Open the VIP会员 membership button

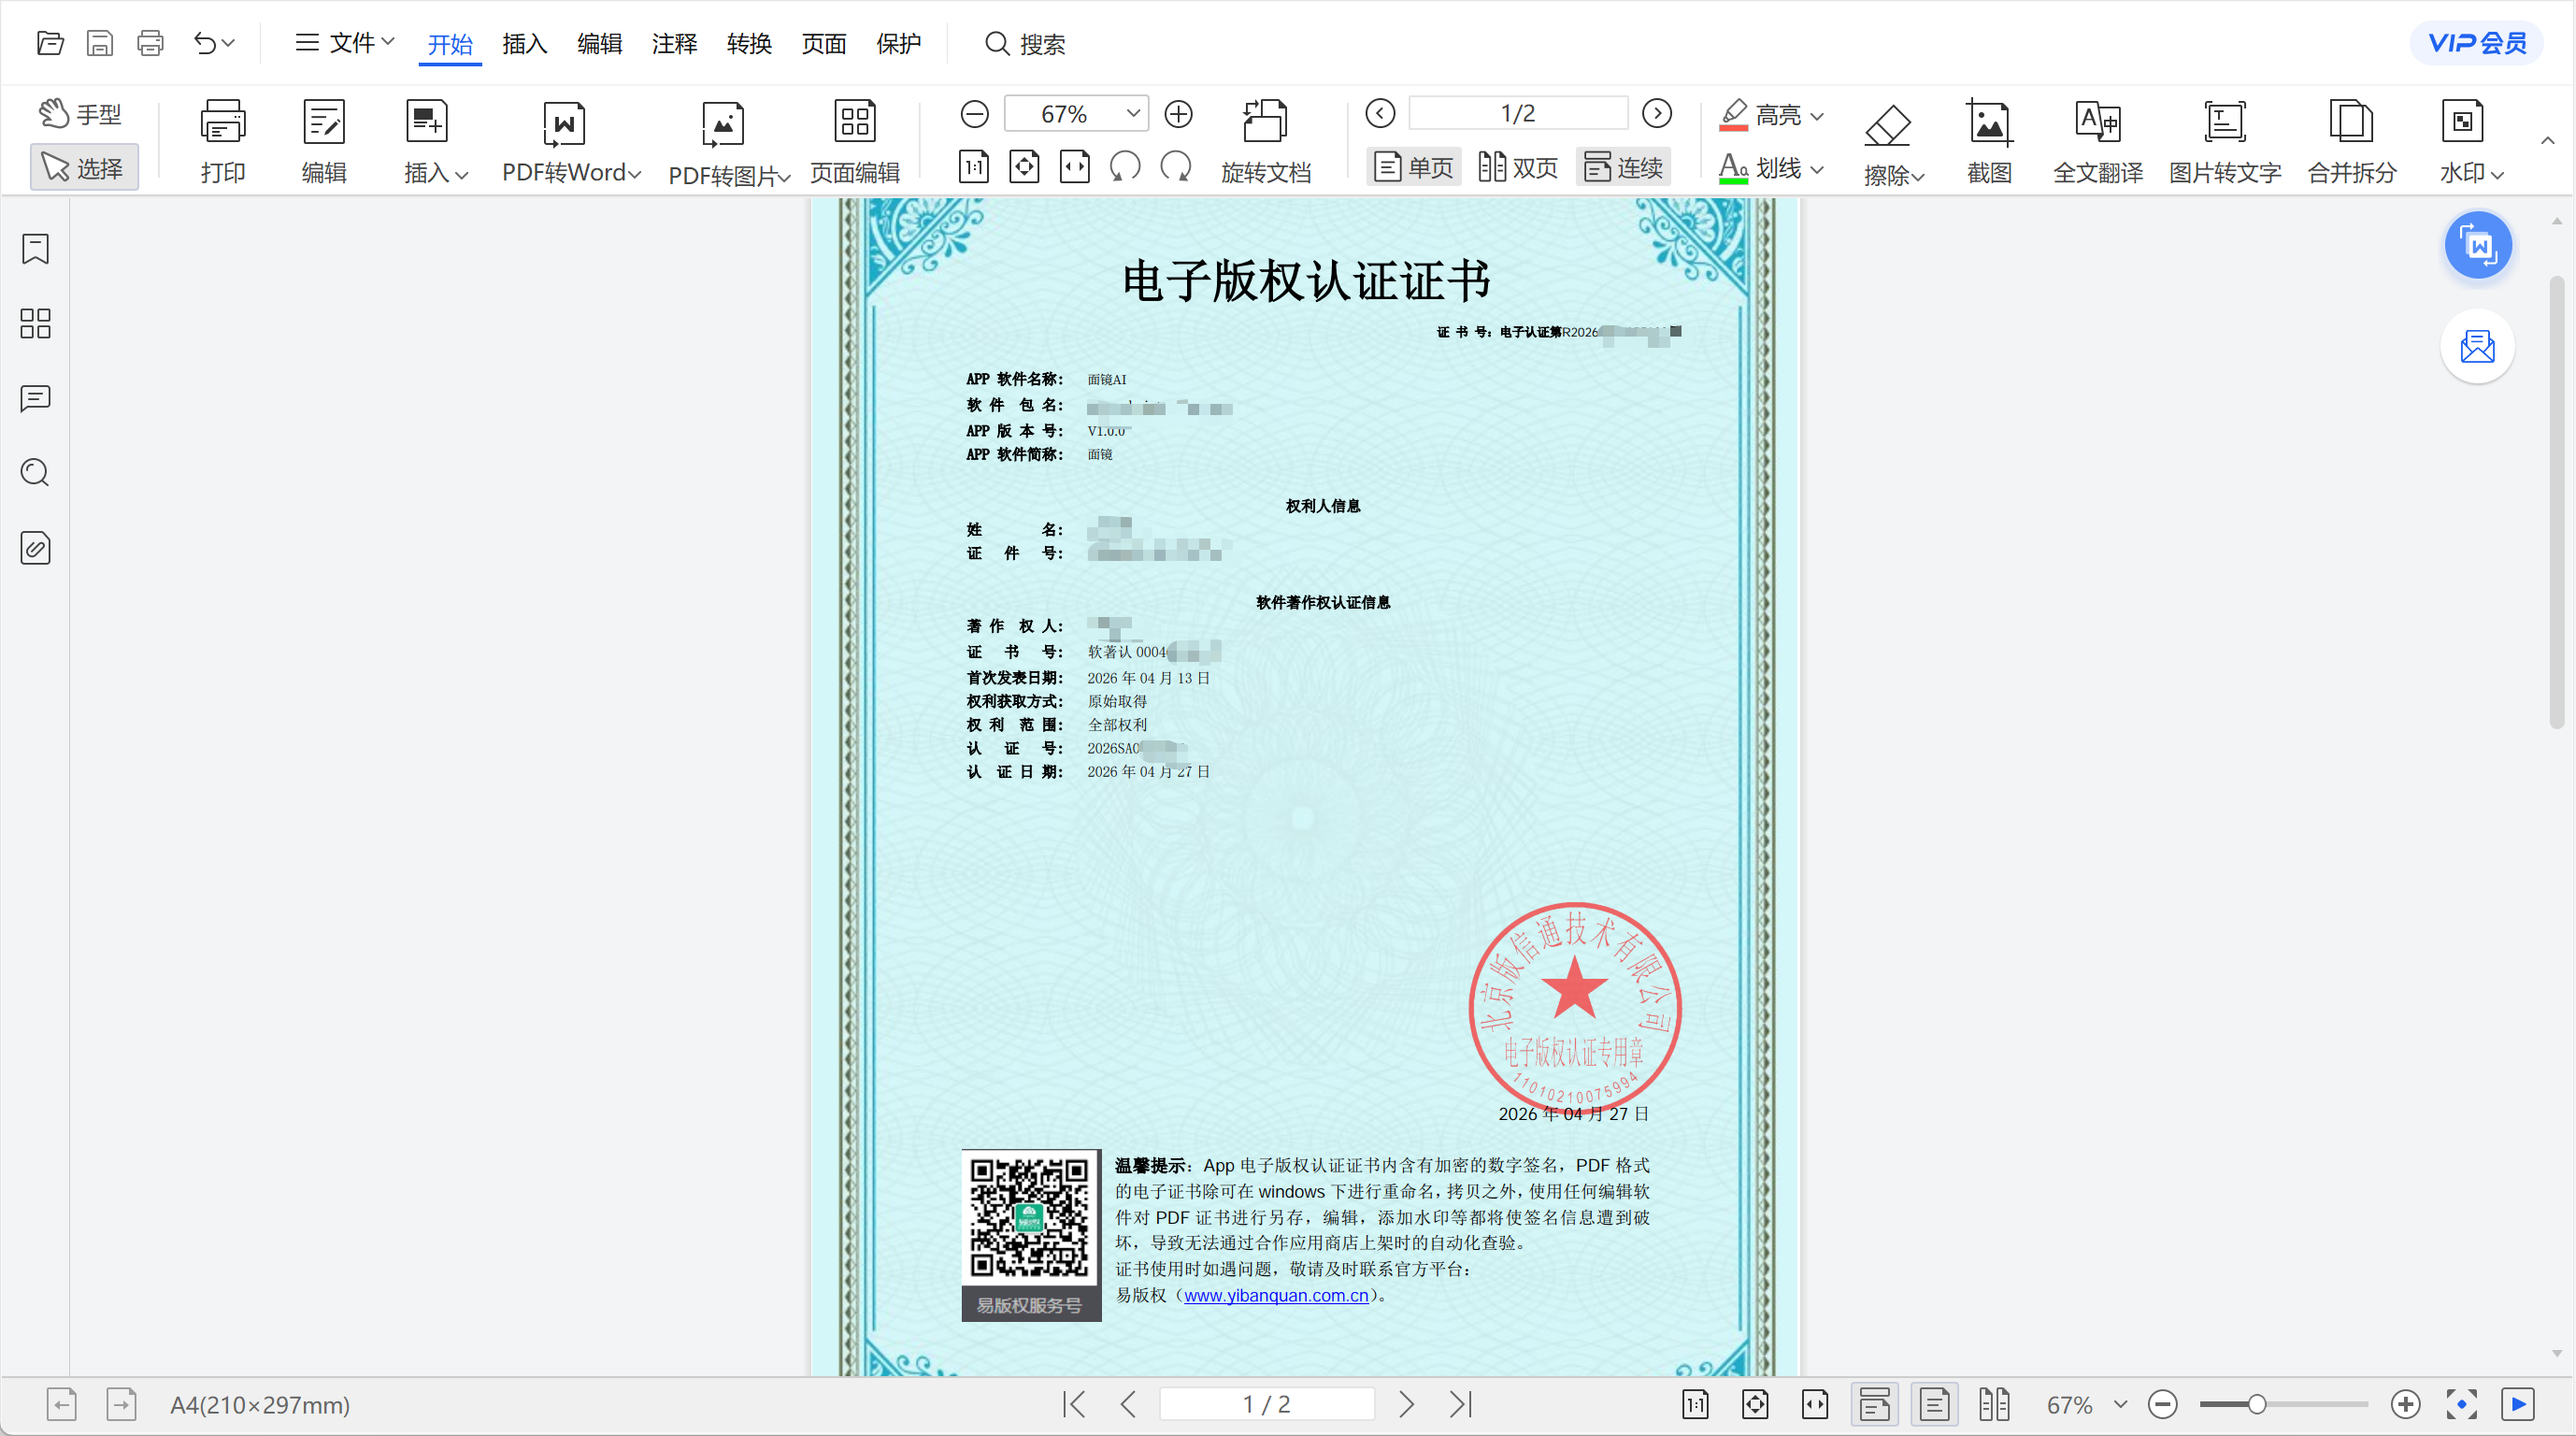(x=2478, y=43)
